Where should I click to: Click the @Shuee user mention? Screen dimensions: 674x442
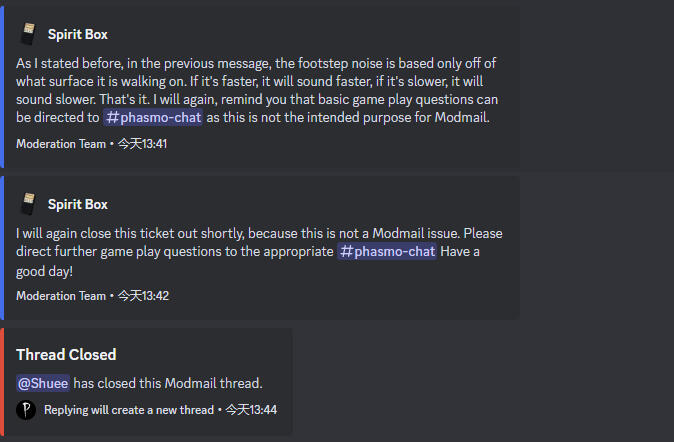point(43,382)
